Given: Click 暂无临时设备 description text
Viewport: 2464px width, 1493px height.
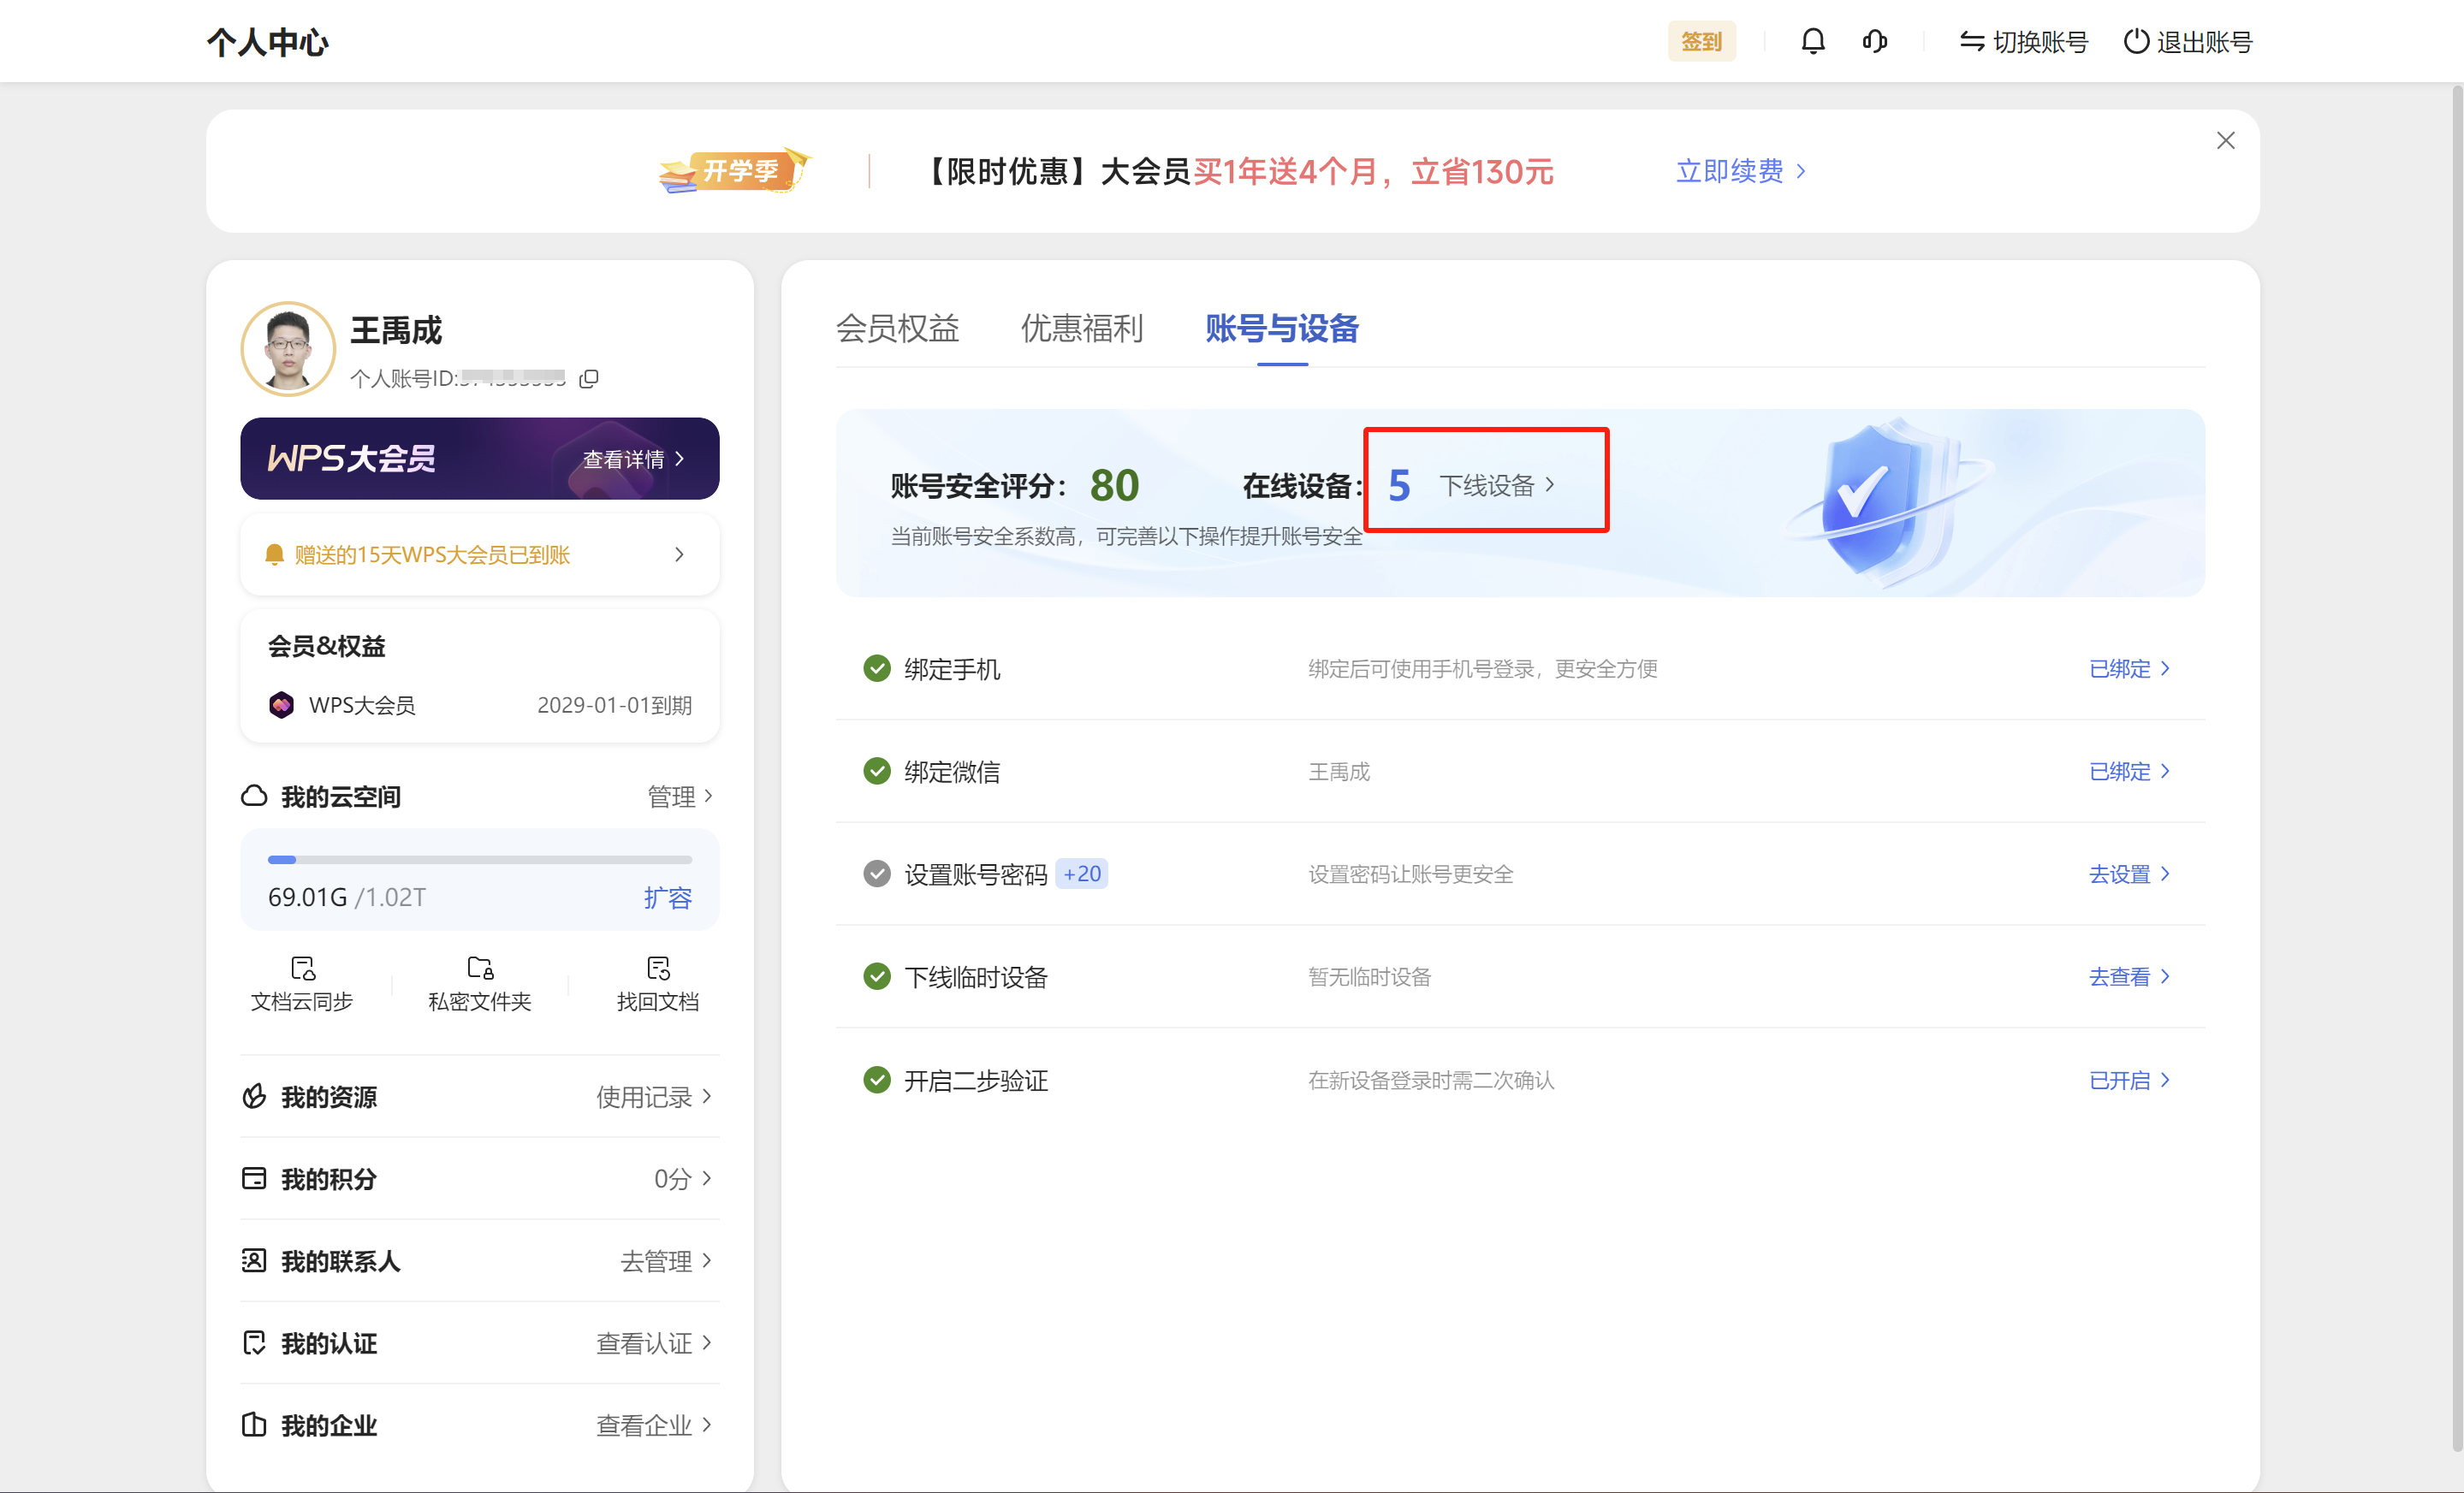Looking at the screenshot, I should pos(1369,976).
